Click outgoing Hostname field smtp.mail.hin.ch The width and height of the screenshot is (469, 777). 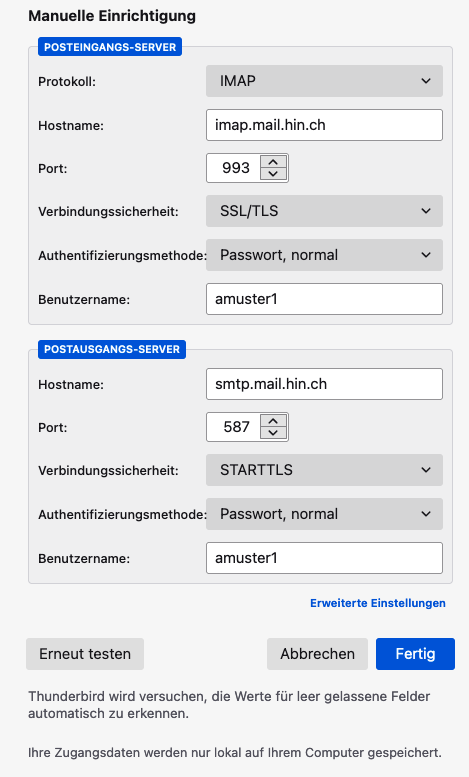pos(324,384)
